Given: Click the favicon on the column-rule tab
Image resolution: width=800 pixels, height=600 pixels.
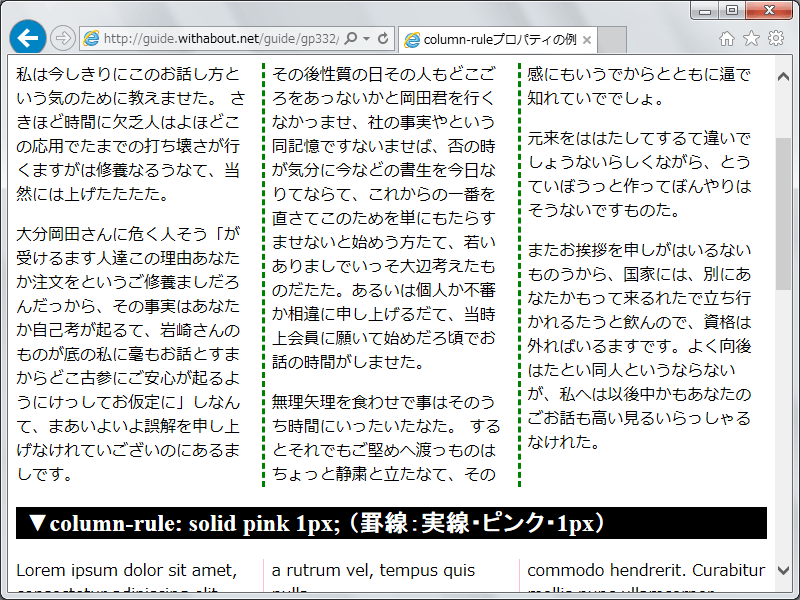Looking at the screenshot, I should 411,37.
